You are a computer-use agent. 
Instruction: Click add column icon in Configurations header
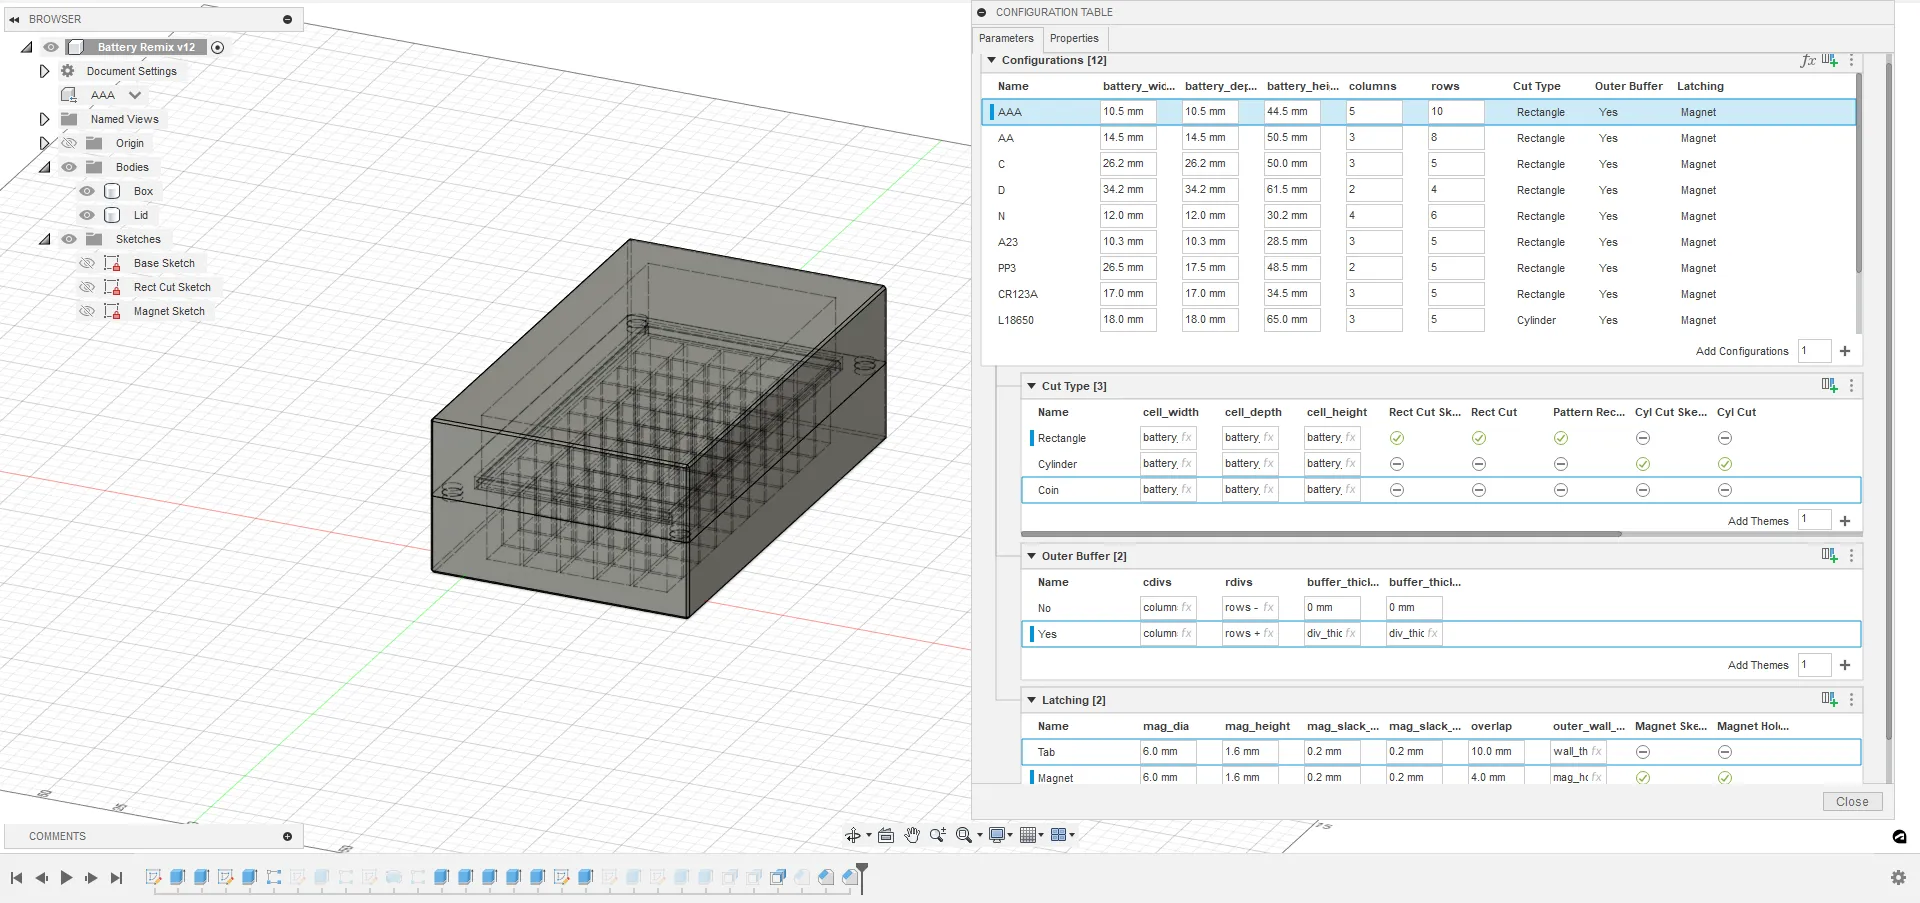(1829, 61)
